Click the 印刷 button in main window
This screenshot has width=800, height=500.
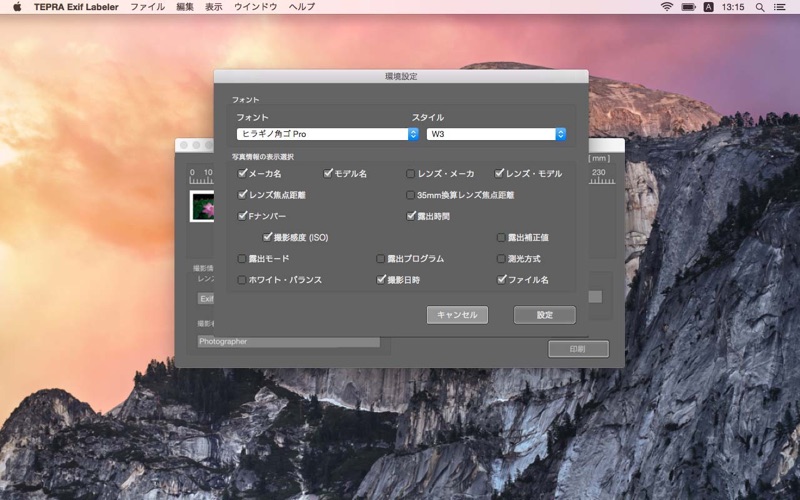579,349
